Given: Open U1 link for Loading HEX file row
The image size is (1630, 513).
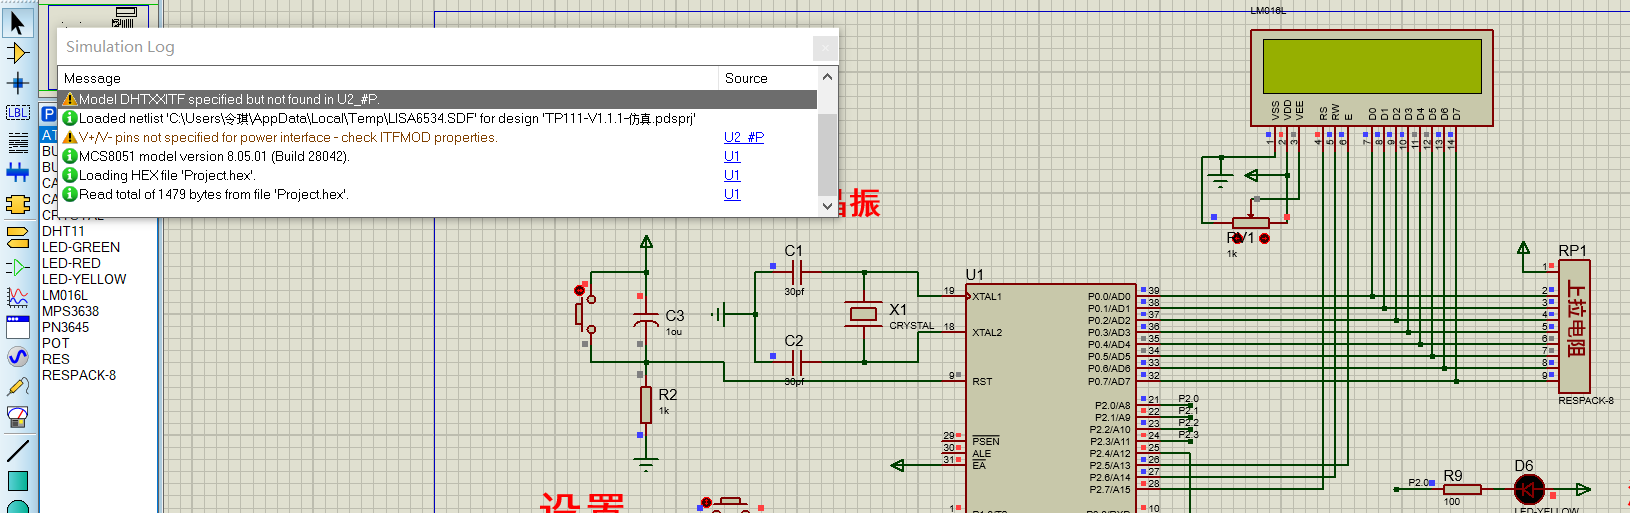Looking at the screenshot, I should [732, 175].
